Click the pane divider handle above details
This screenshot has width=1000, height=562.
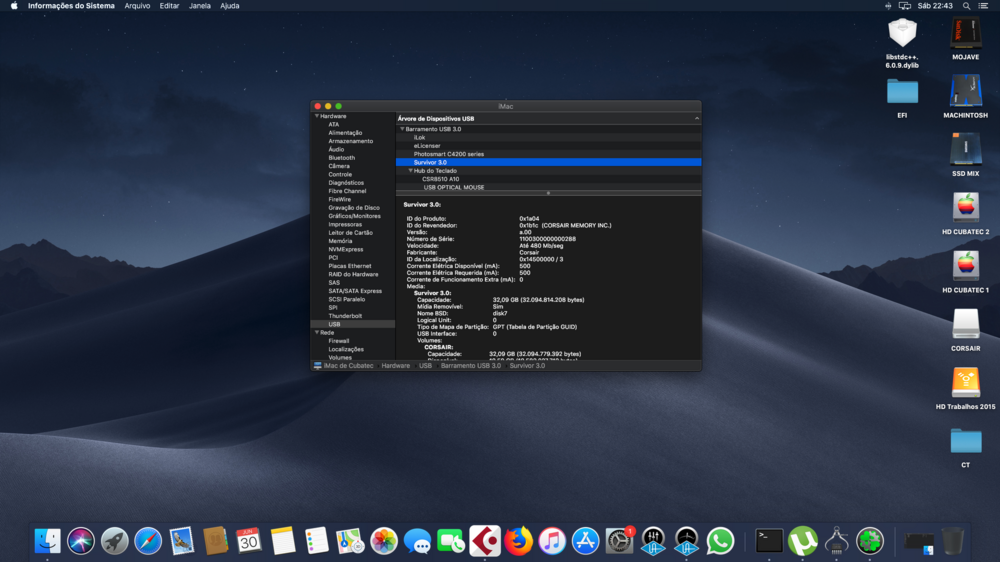point(547,192)
